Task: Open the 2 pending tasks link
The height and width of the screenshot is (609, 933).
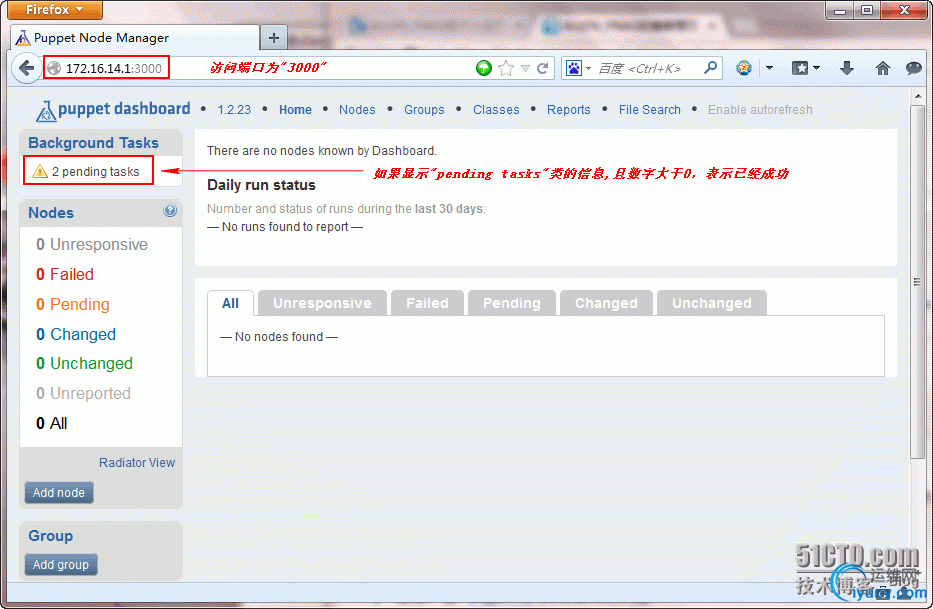Action: [x=95, y=171]
